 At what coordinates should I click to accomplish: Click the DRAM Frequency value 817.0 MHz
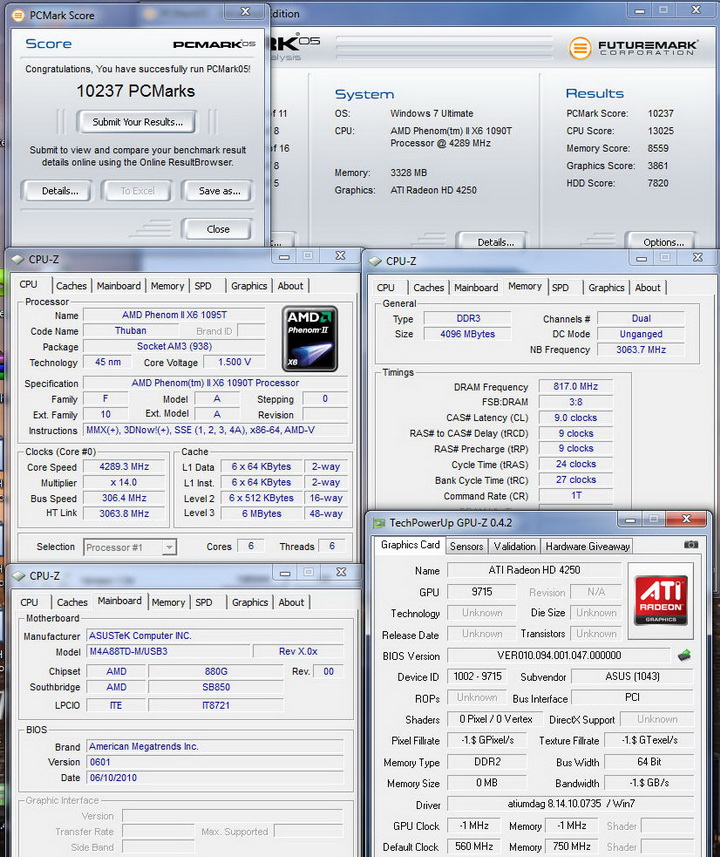point(576,386)
